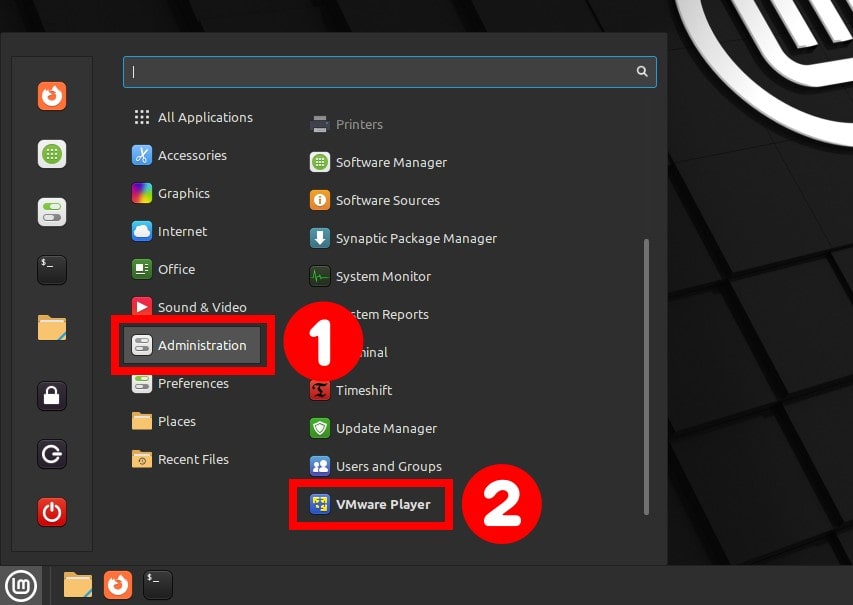Click the Update Manager shield icon
Screen dimensions: 853x605
coord(320,428)
